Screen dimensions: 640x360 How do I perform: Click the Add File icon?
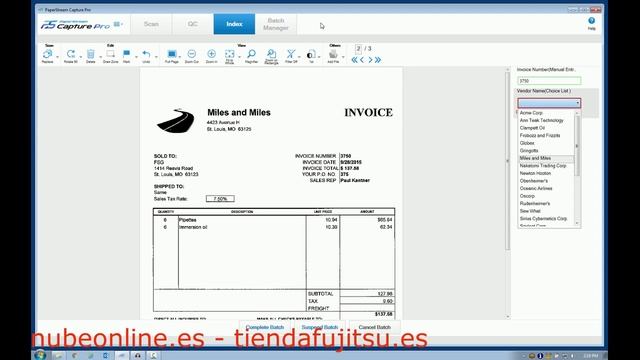coord(333,54)
